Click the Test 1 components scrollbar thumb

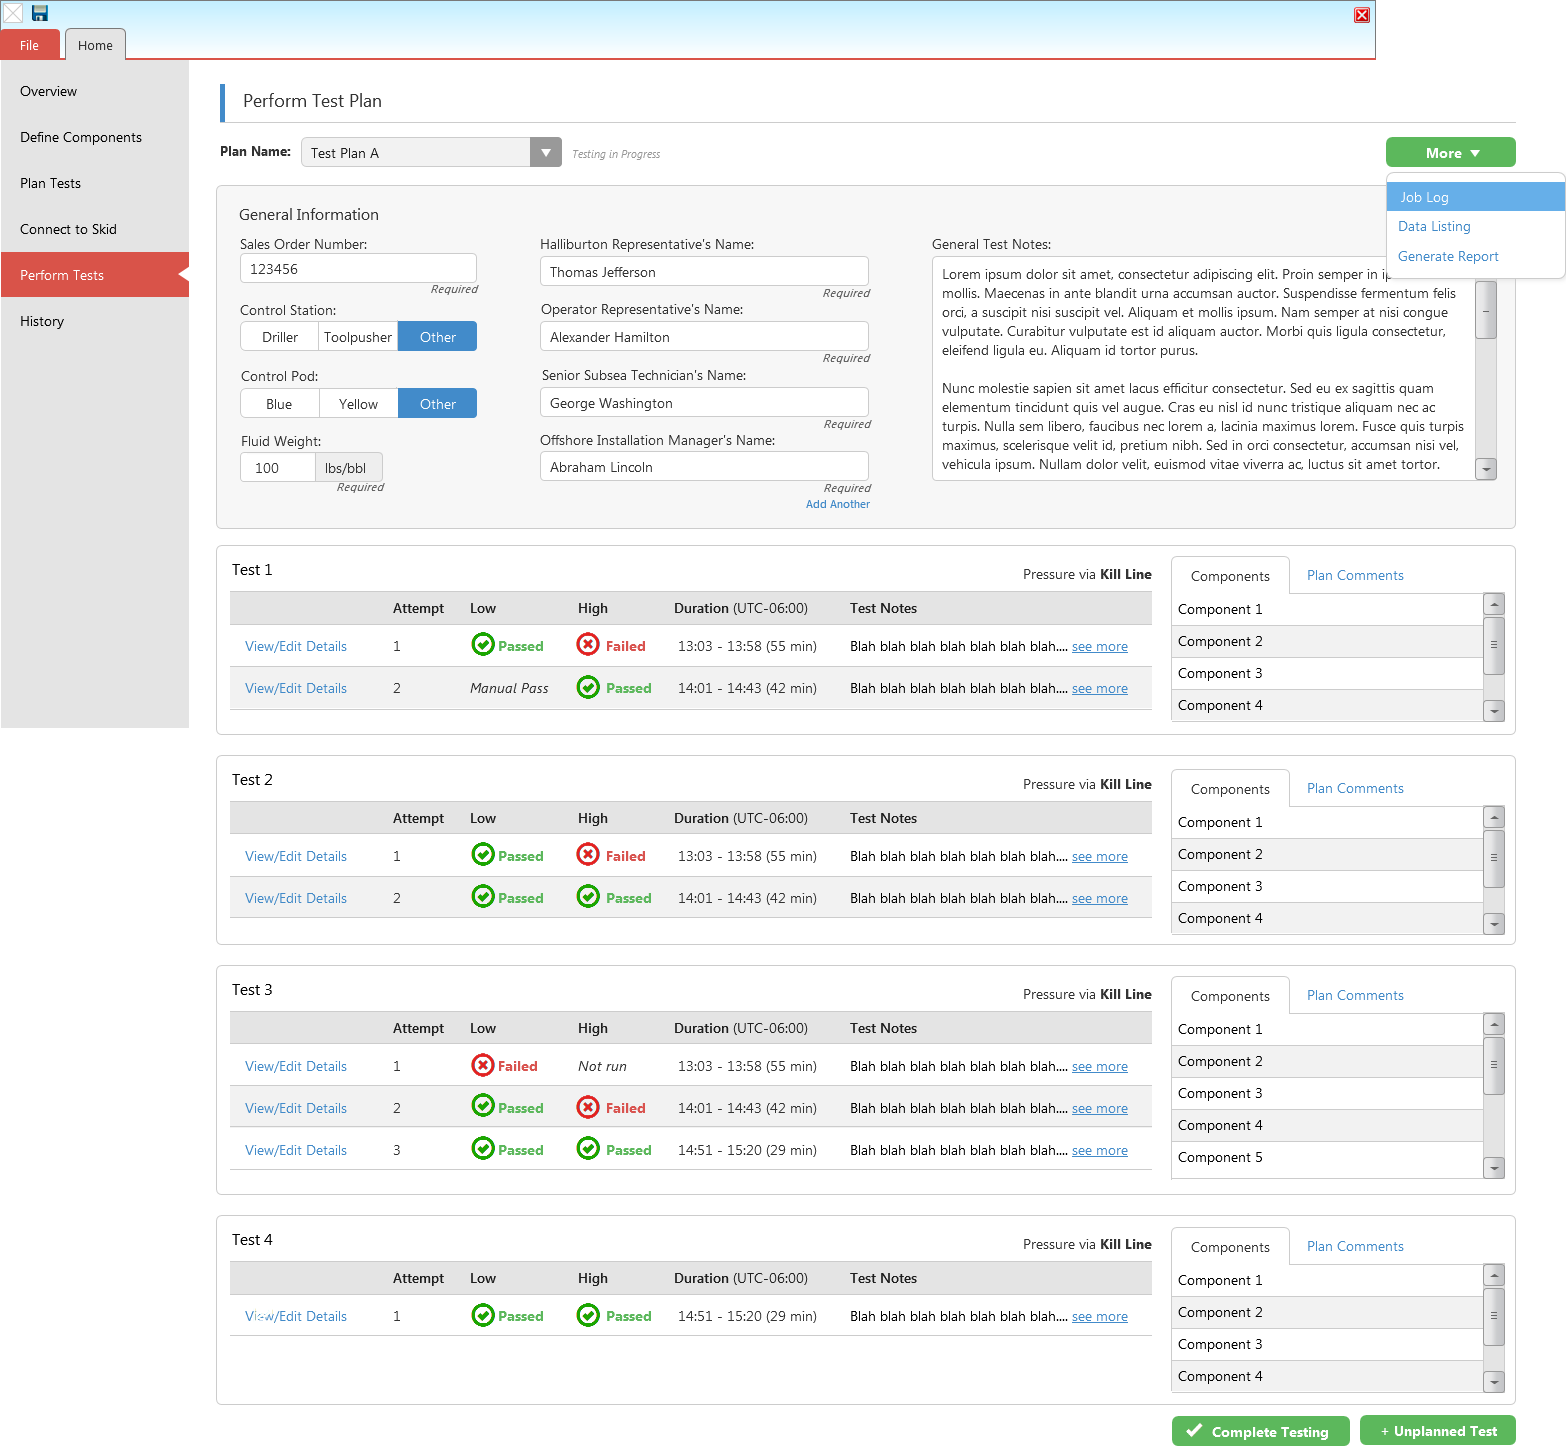point(1493,645)
